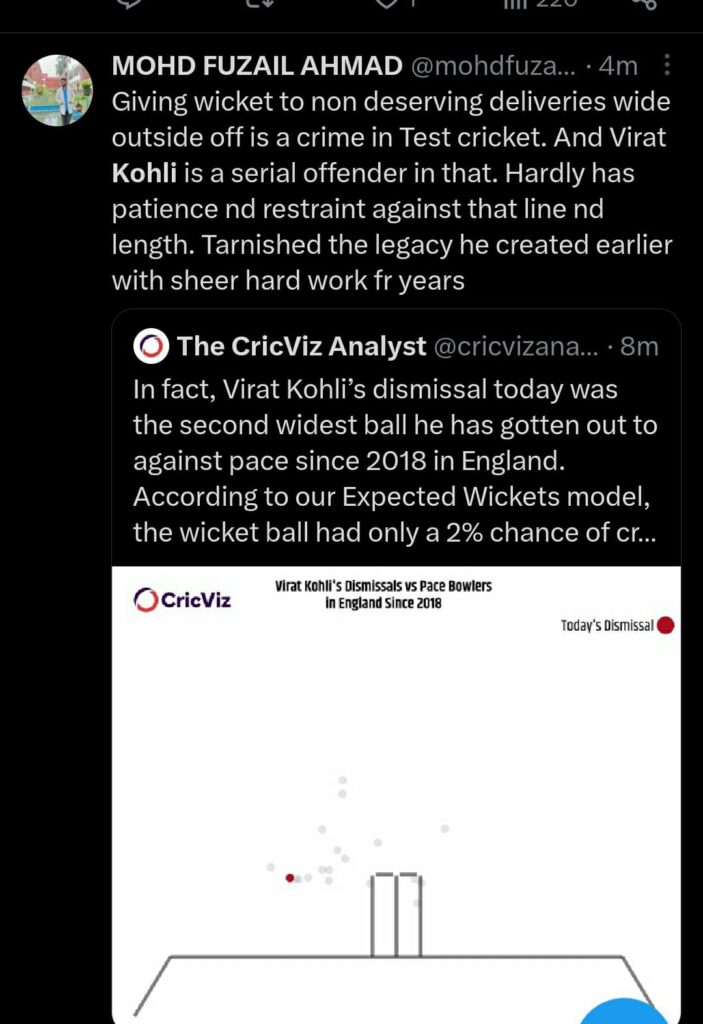Tap the retweet icon above the tweet
703x1024 pixels.
260,3
